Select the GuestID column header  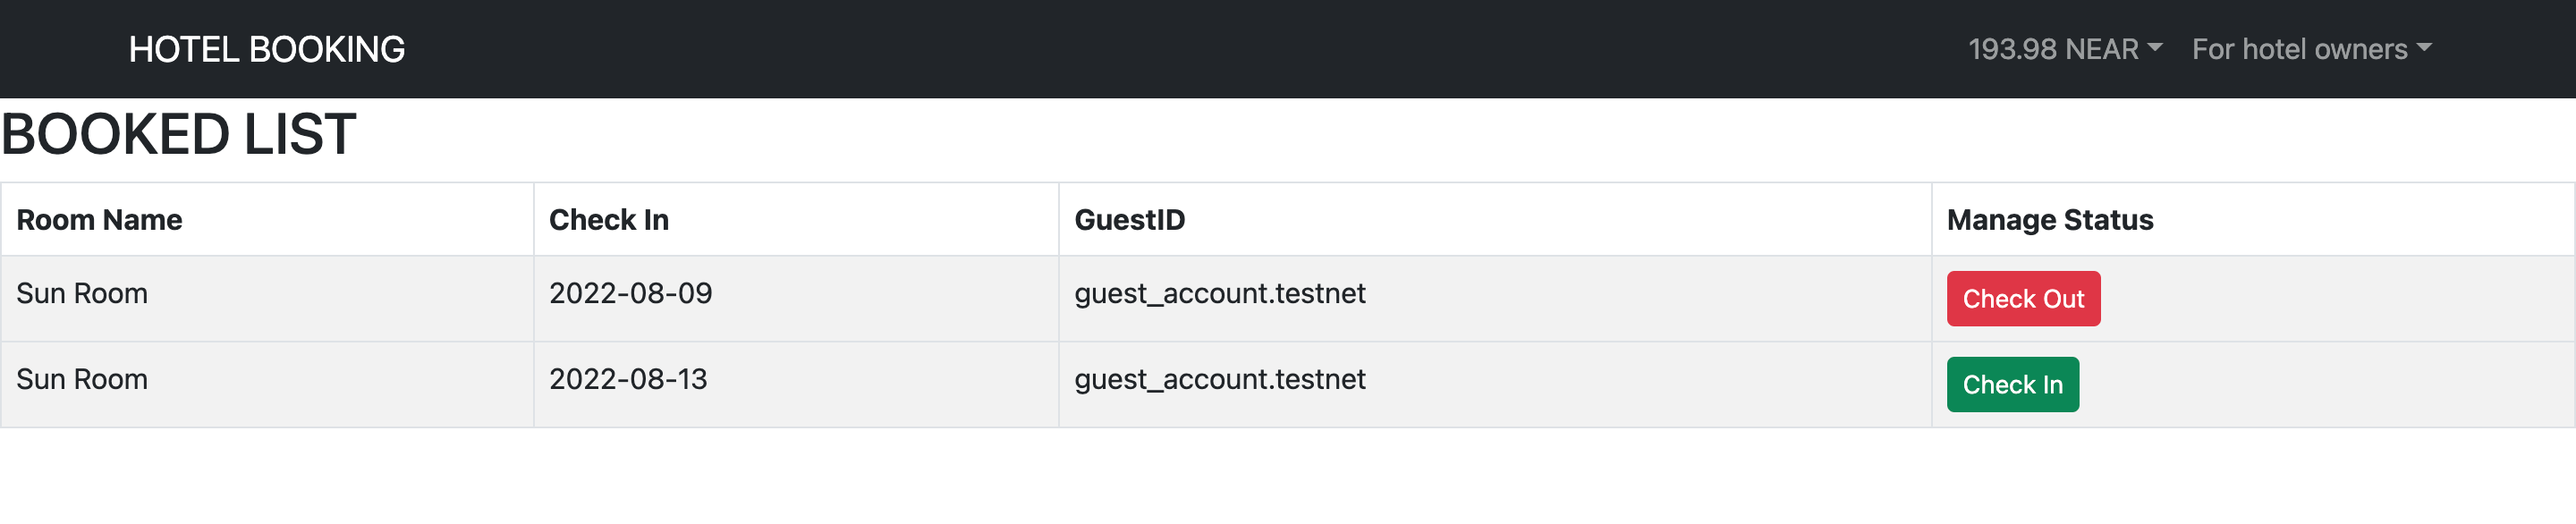click(1130, 219)
